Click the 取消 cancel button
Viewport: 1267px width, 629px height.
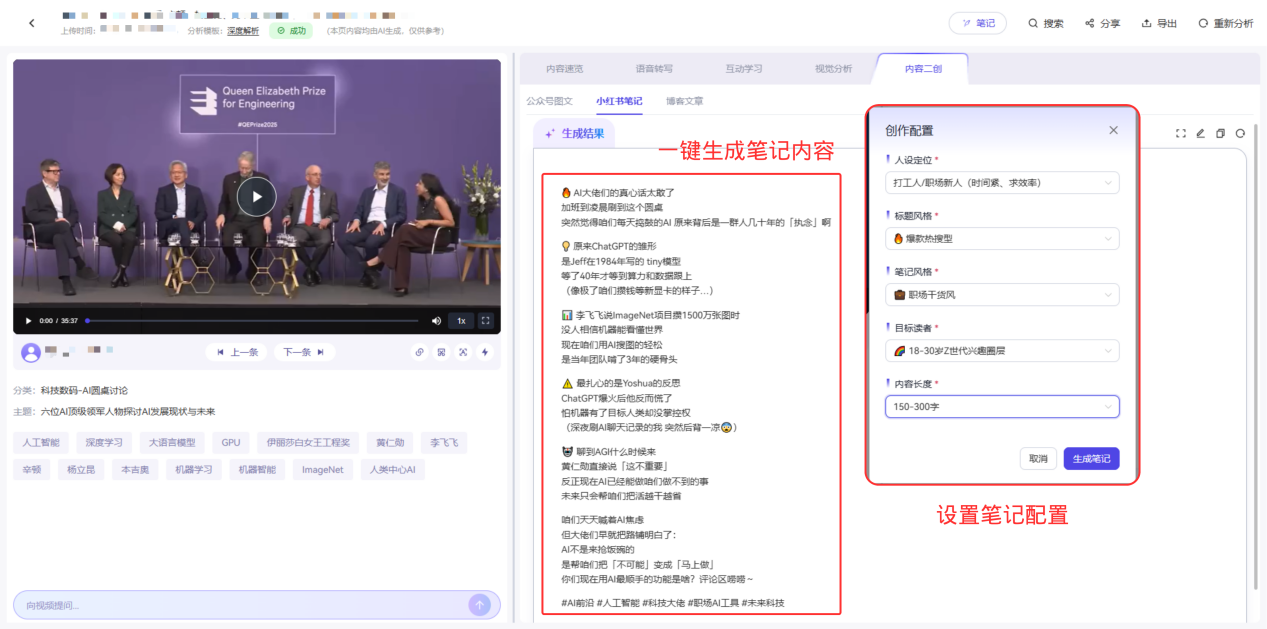(x=1037, y=458)
